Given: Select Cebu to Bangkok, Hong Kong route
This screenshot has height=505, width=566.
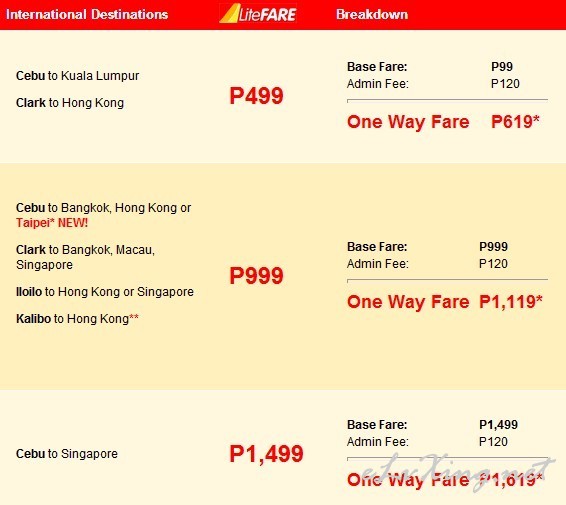Looking at the screenshot, I should (x=103, y=208).
